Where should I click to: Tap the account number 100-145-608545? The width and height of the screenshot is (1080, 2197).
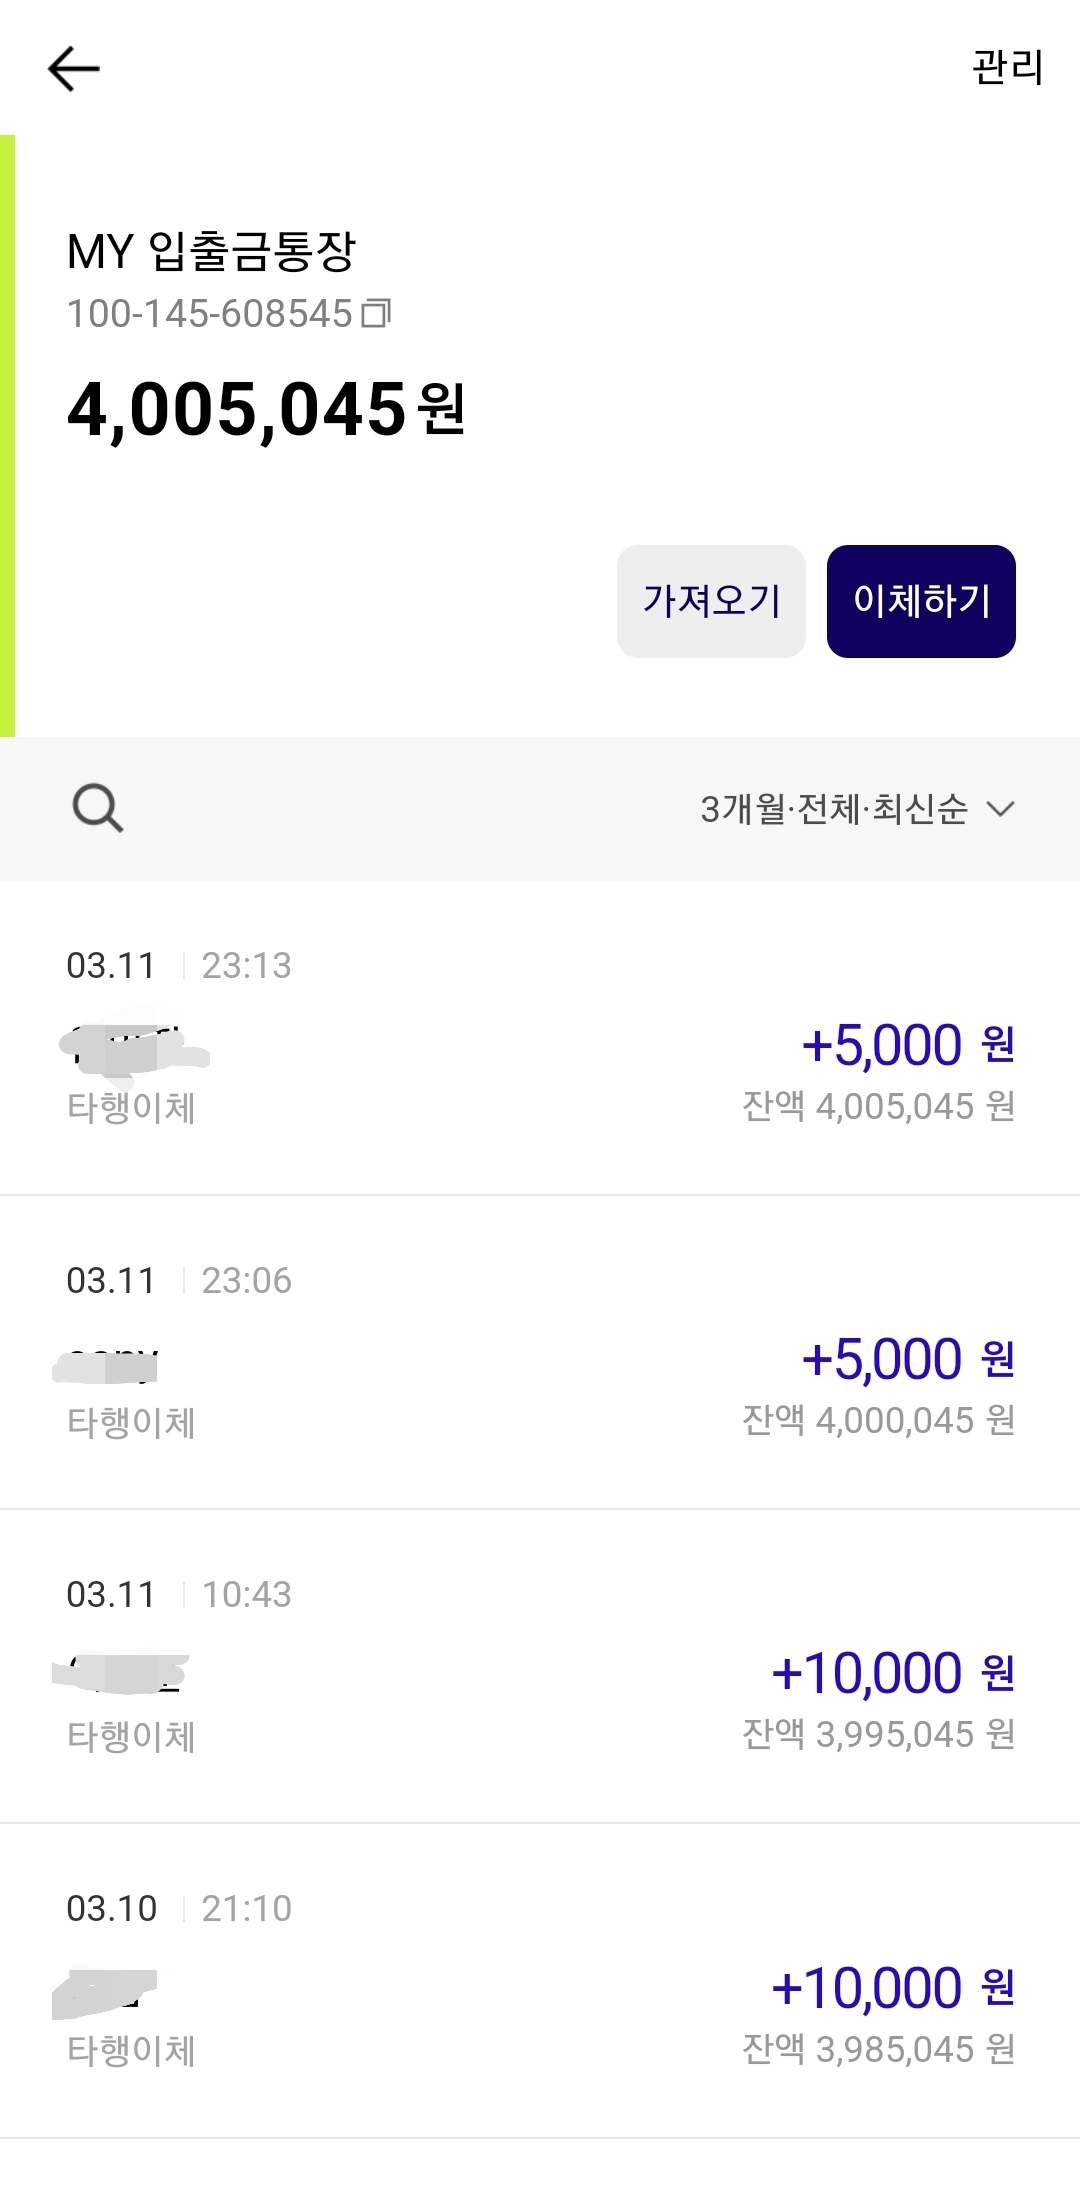point(210,314)
